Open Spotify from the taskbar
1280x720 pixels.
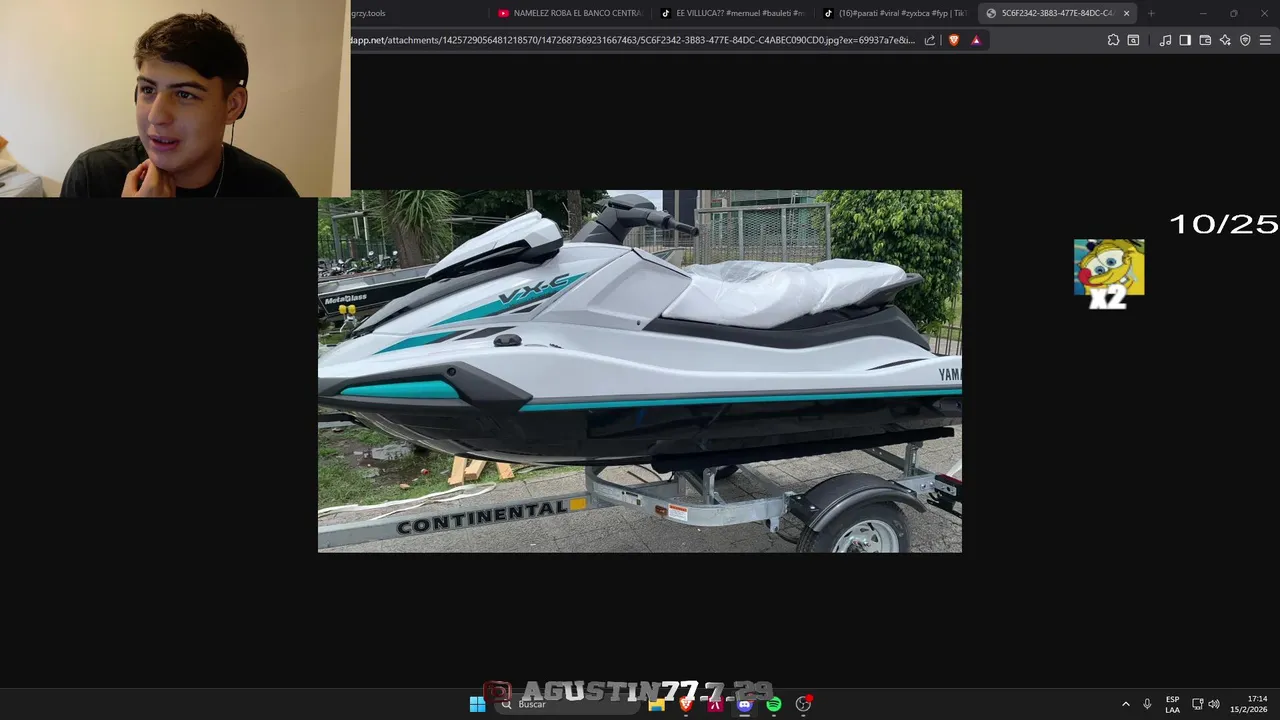[774, 704]
